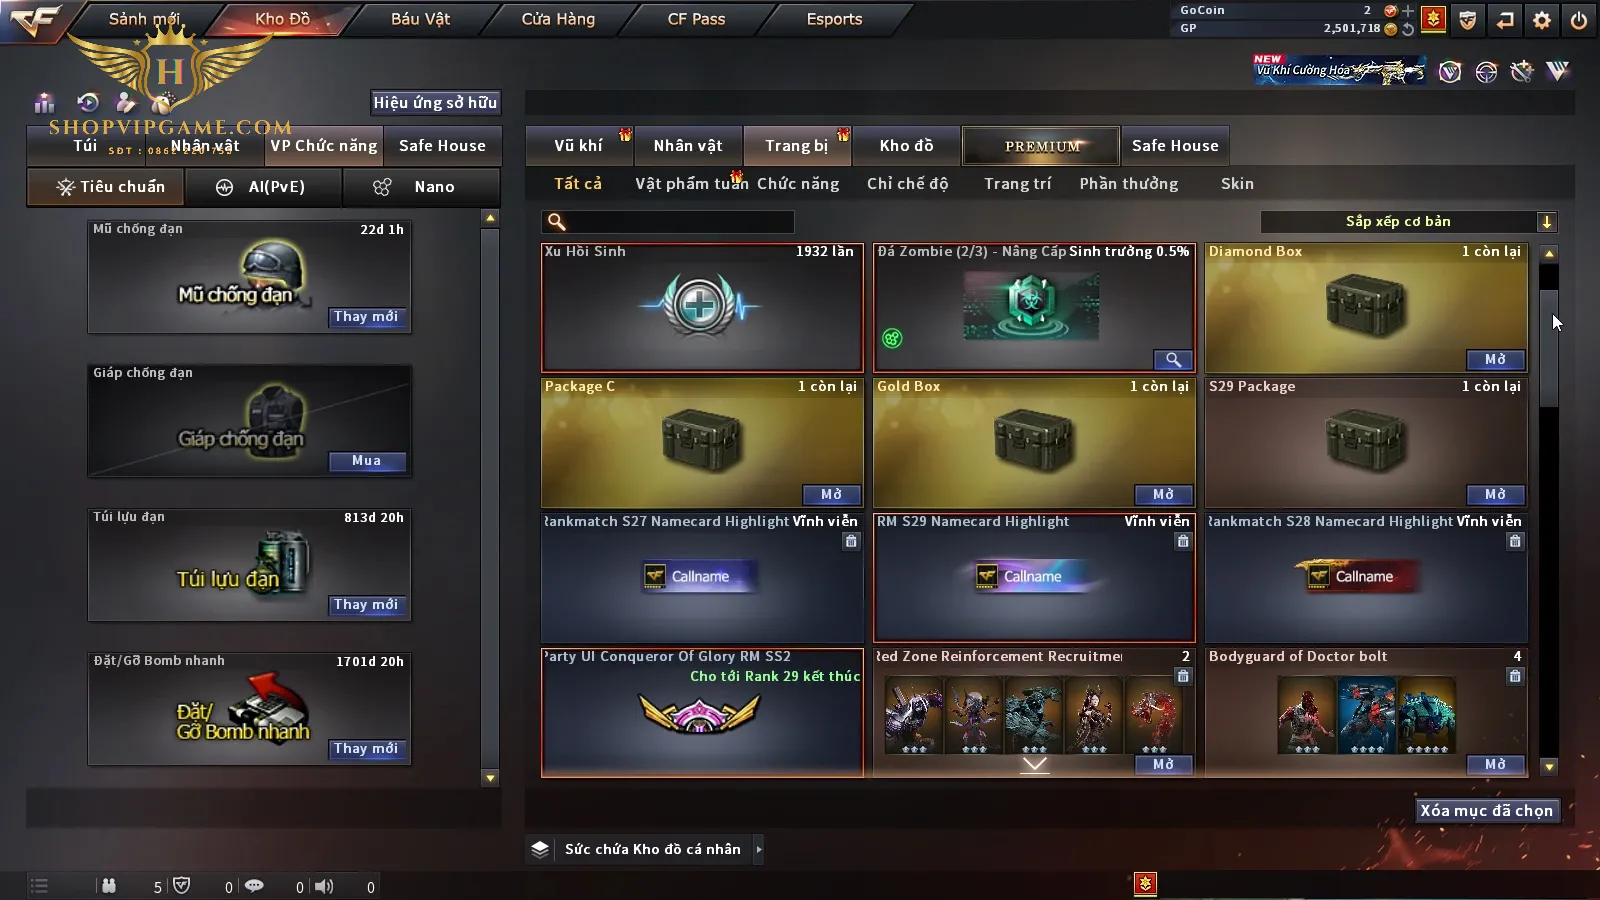Switch to AI(PvE) mode
This screenshot has width=1600, height=900.
pyautogui.click(x=263, y=187)
